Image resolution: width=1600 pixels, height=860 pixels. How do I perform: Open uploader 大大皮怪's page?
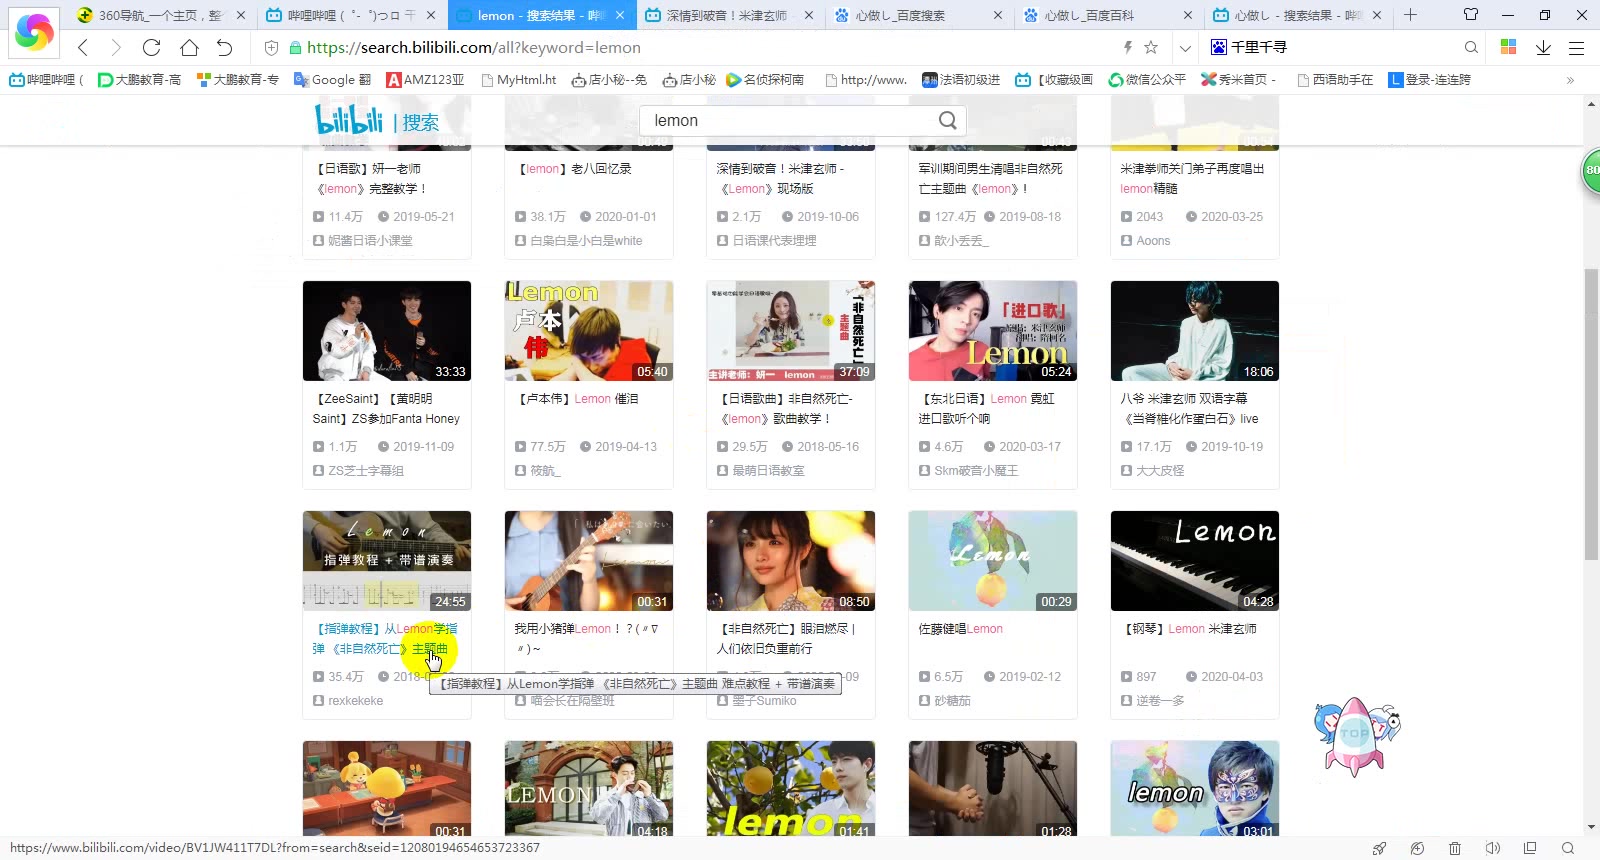click(x=1160, y=471)
